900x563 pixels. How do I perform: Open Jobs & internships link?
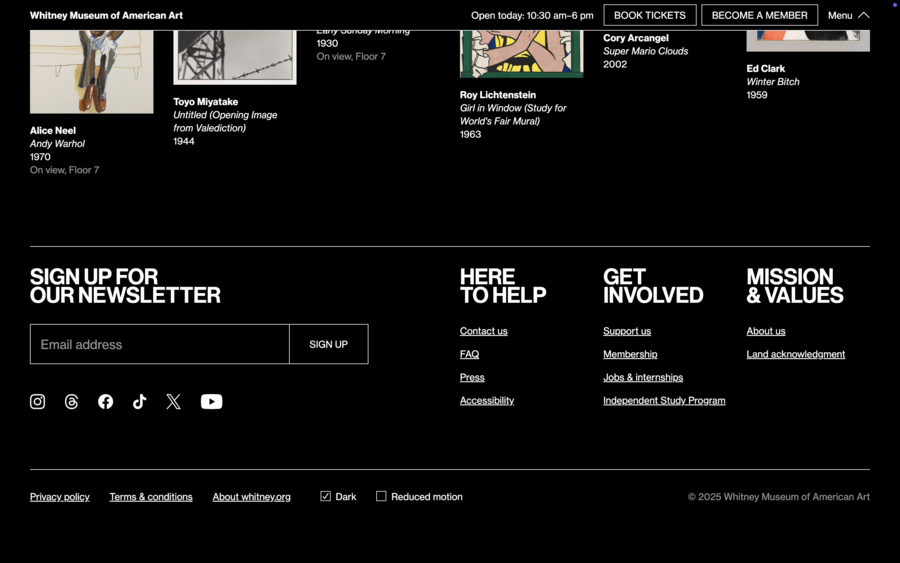pyautogui.click(x=643, y=378)
